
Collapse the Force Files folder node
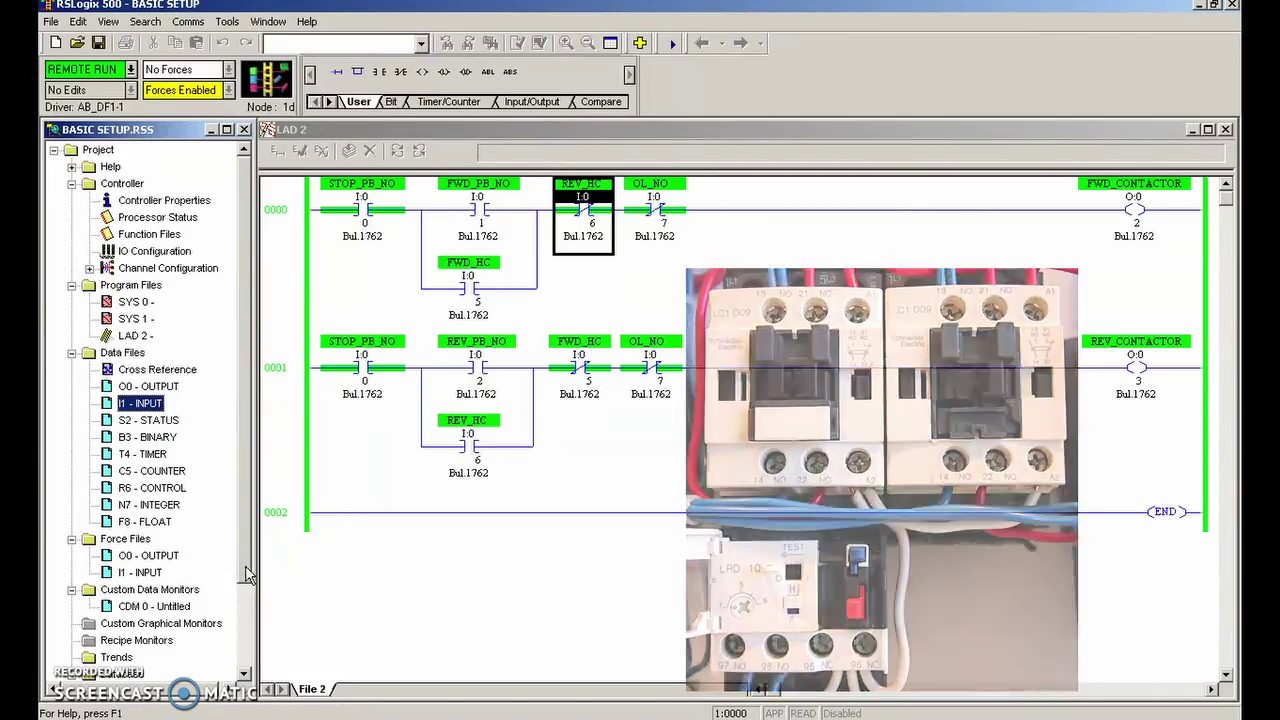click(x=72, y=539)
